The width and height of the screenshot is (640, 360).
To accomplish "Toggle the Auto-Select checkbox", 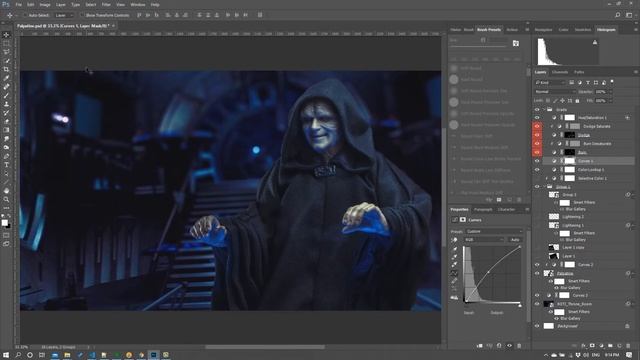I will click(x=25, y=15).
